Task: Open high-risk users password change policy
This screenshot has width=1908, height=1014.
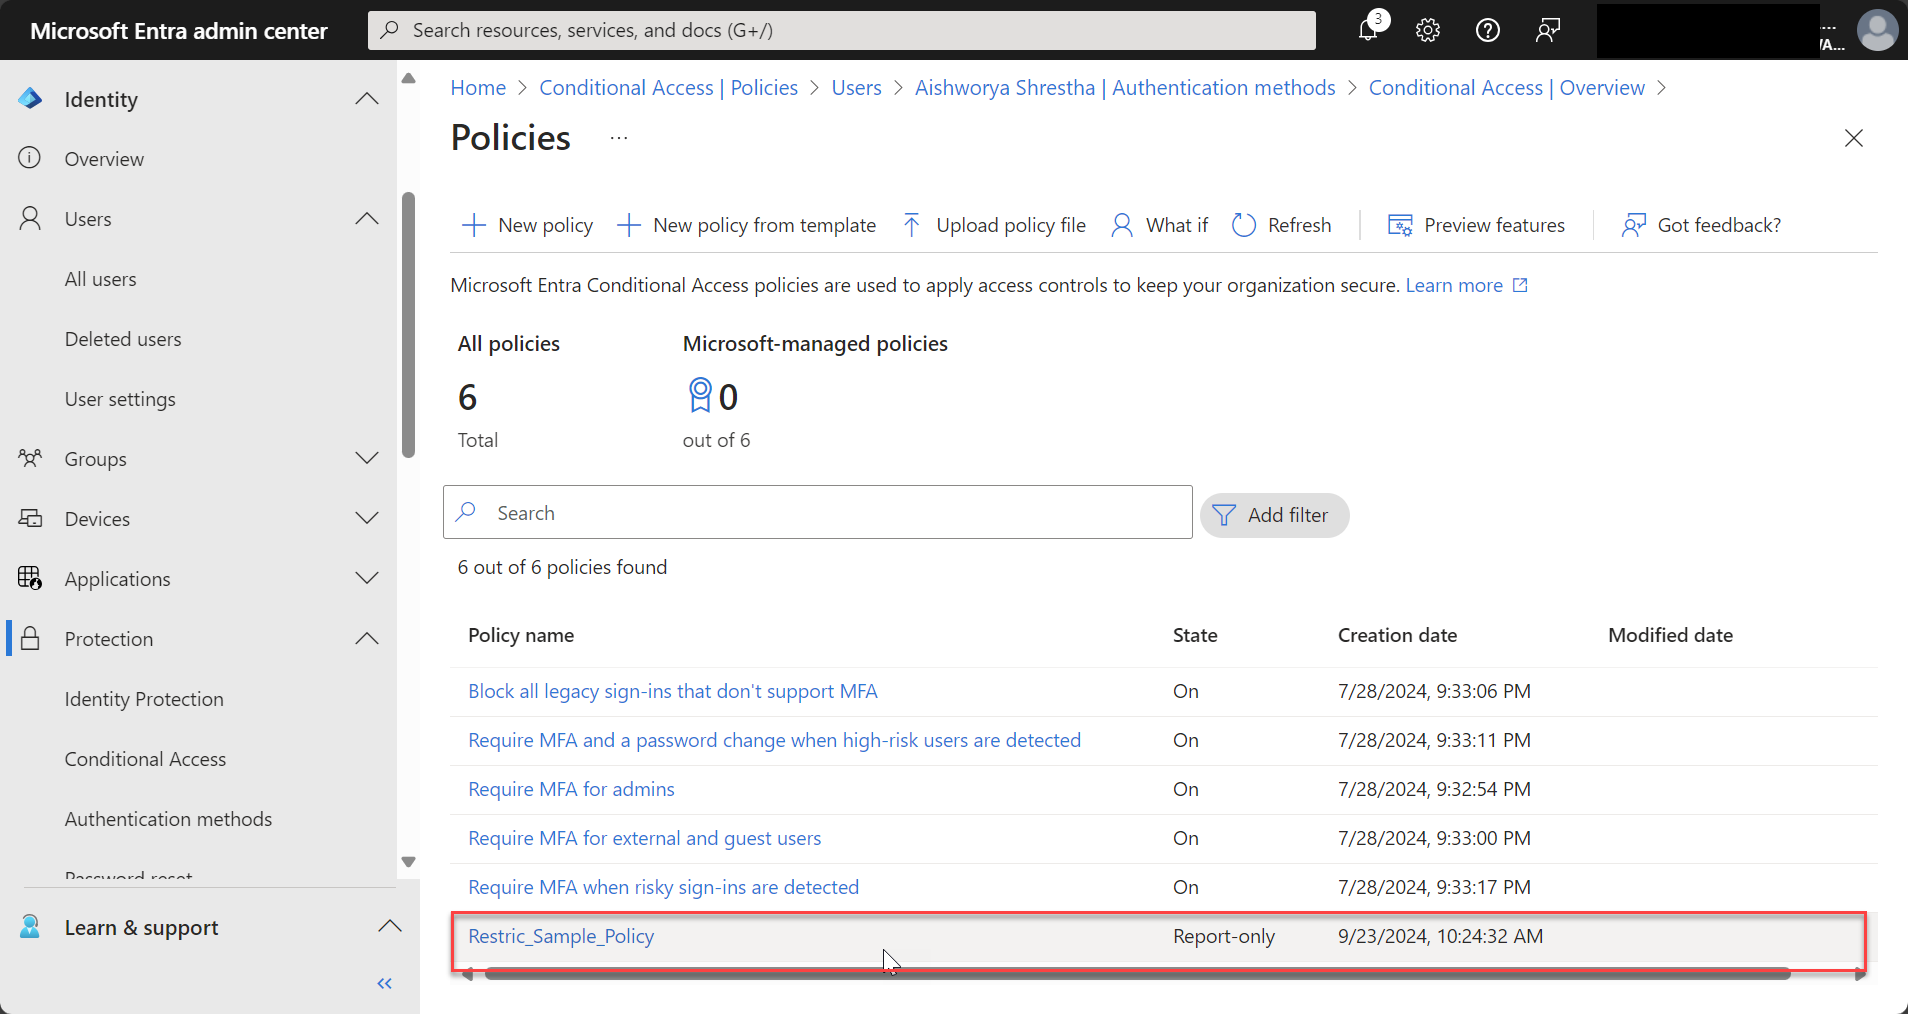Action: coord(775,740)
